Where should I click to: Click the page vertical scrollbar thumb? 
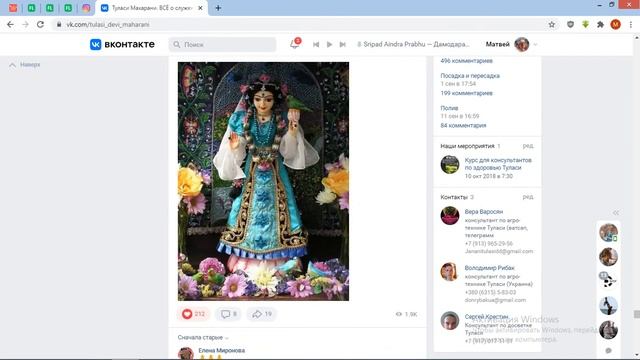tap(636, 314)
